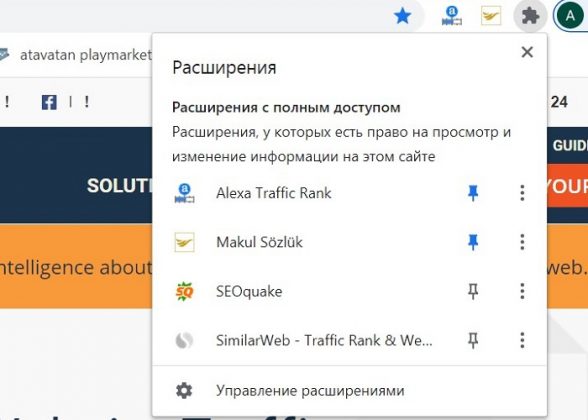Click the blue bookmark star icon
Image resolution: width=588 pixels, height=420 pixels.
(x=403, y=16)
